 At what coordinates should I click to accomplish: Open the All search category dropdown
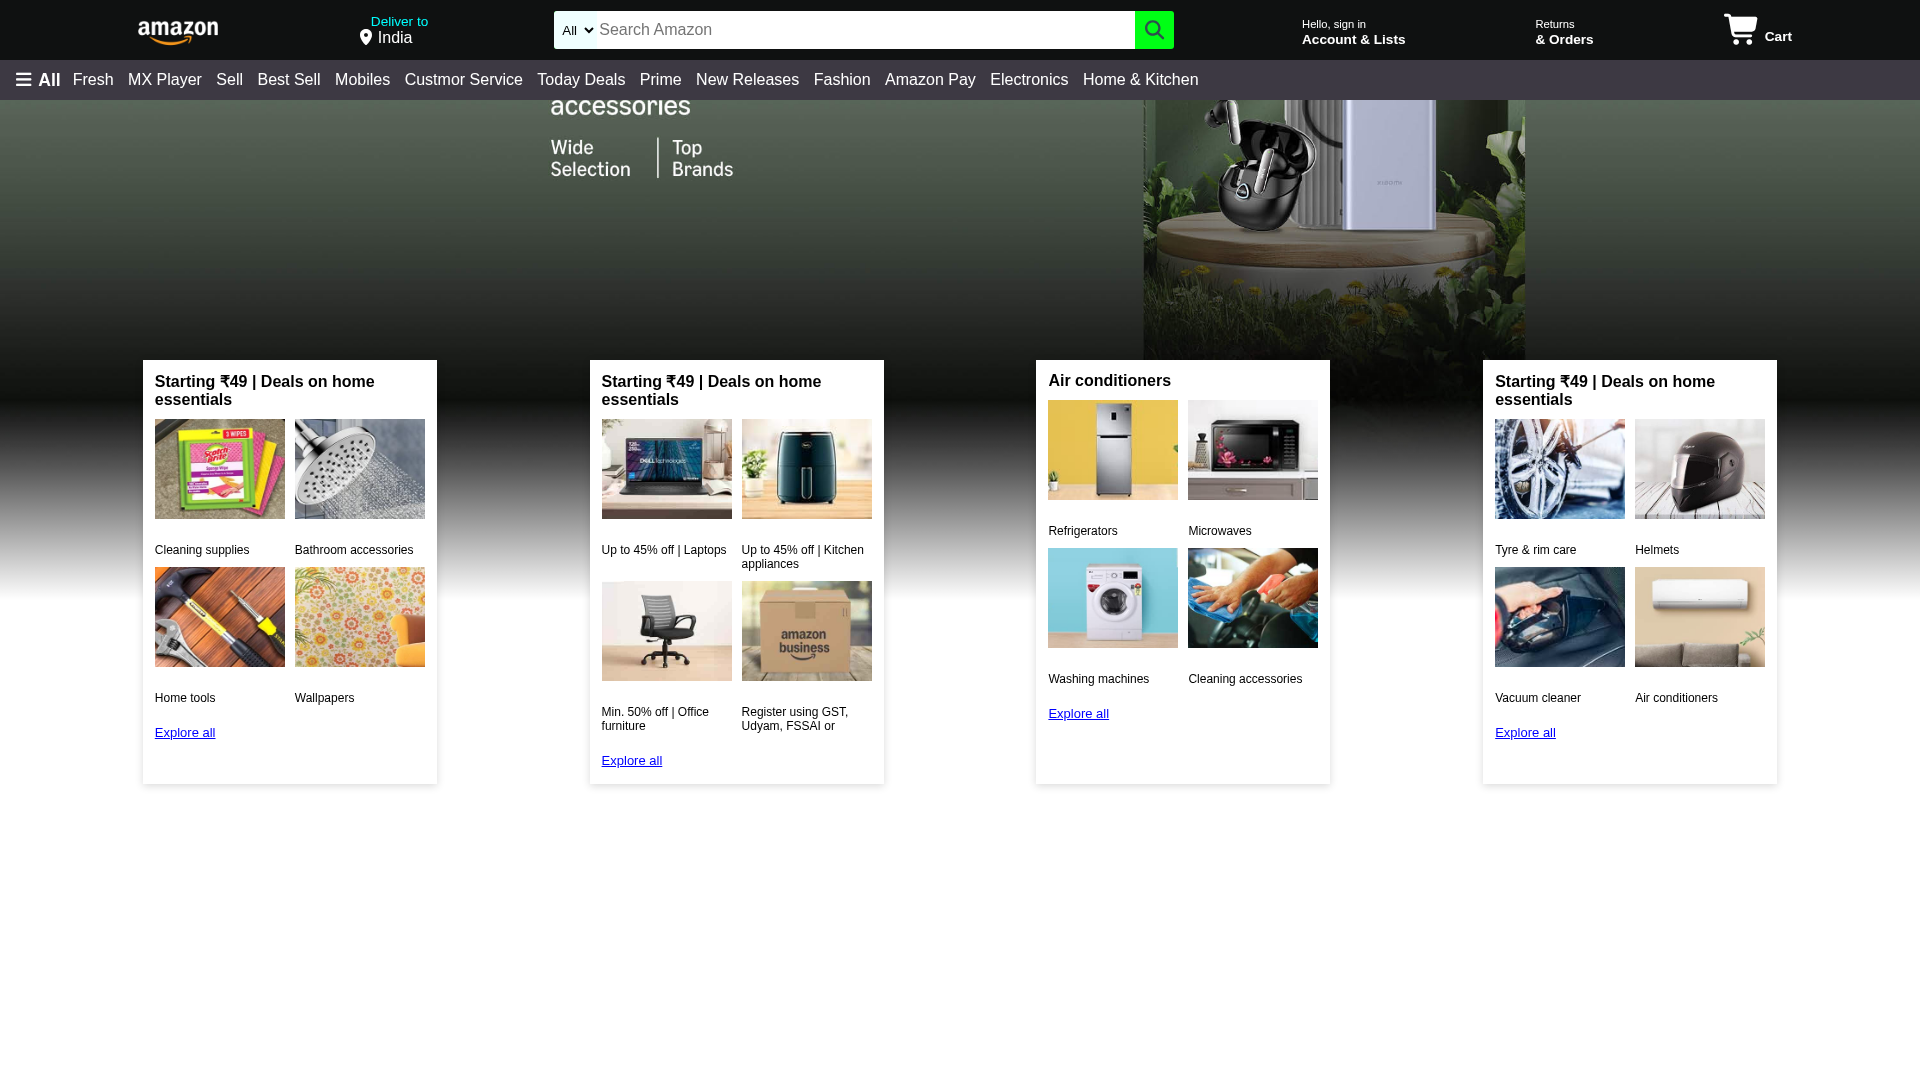point(575,30)
